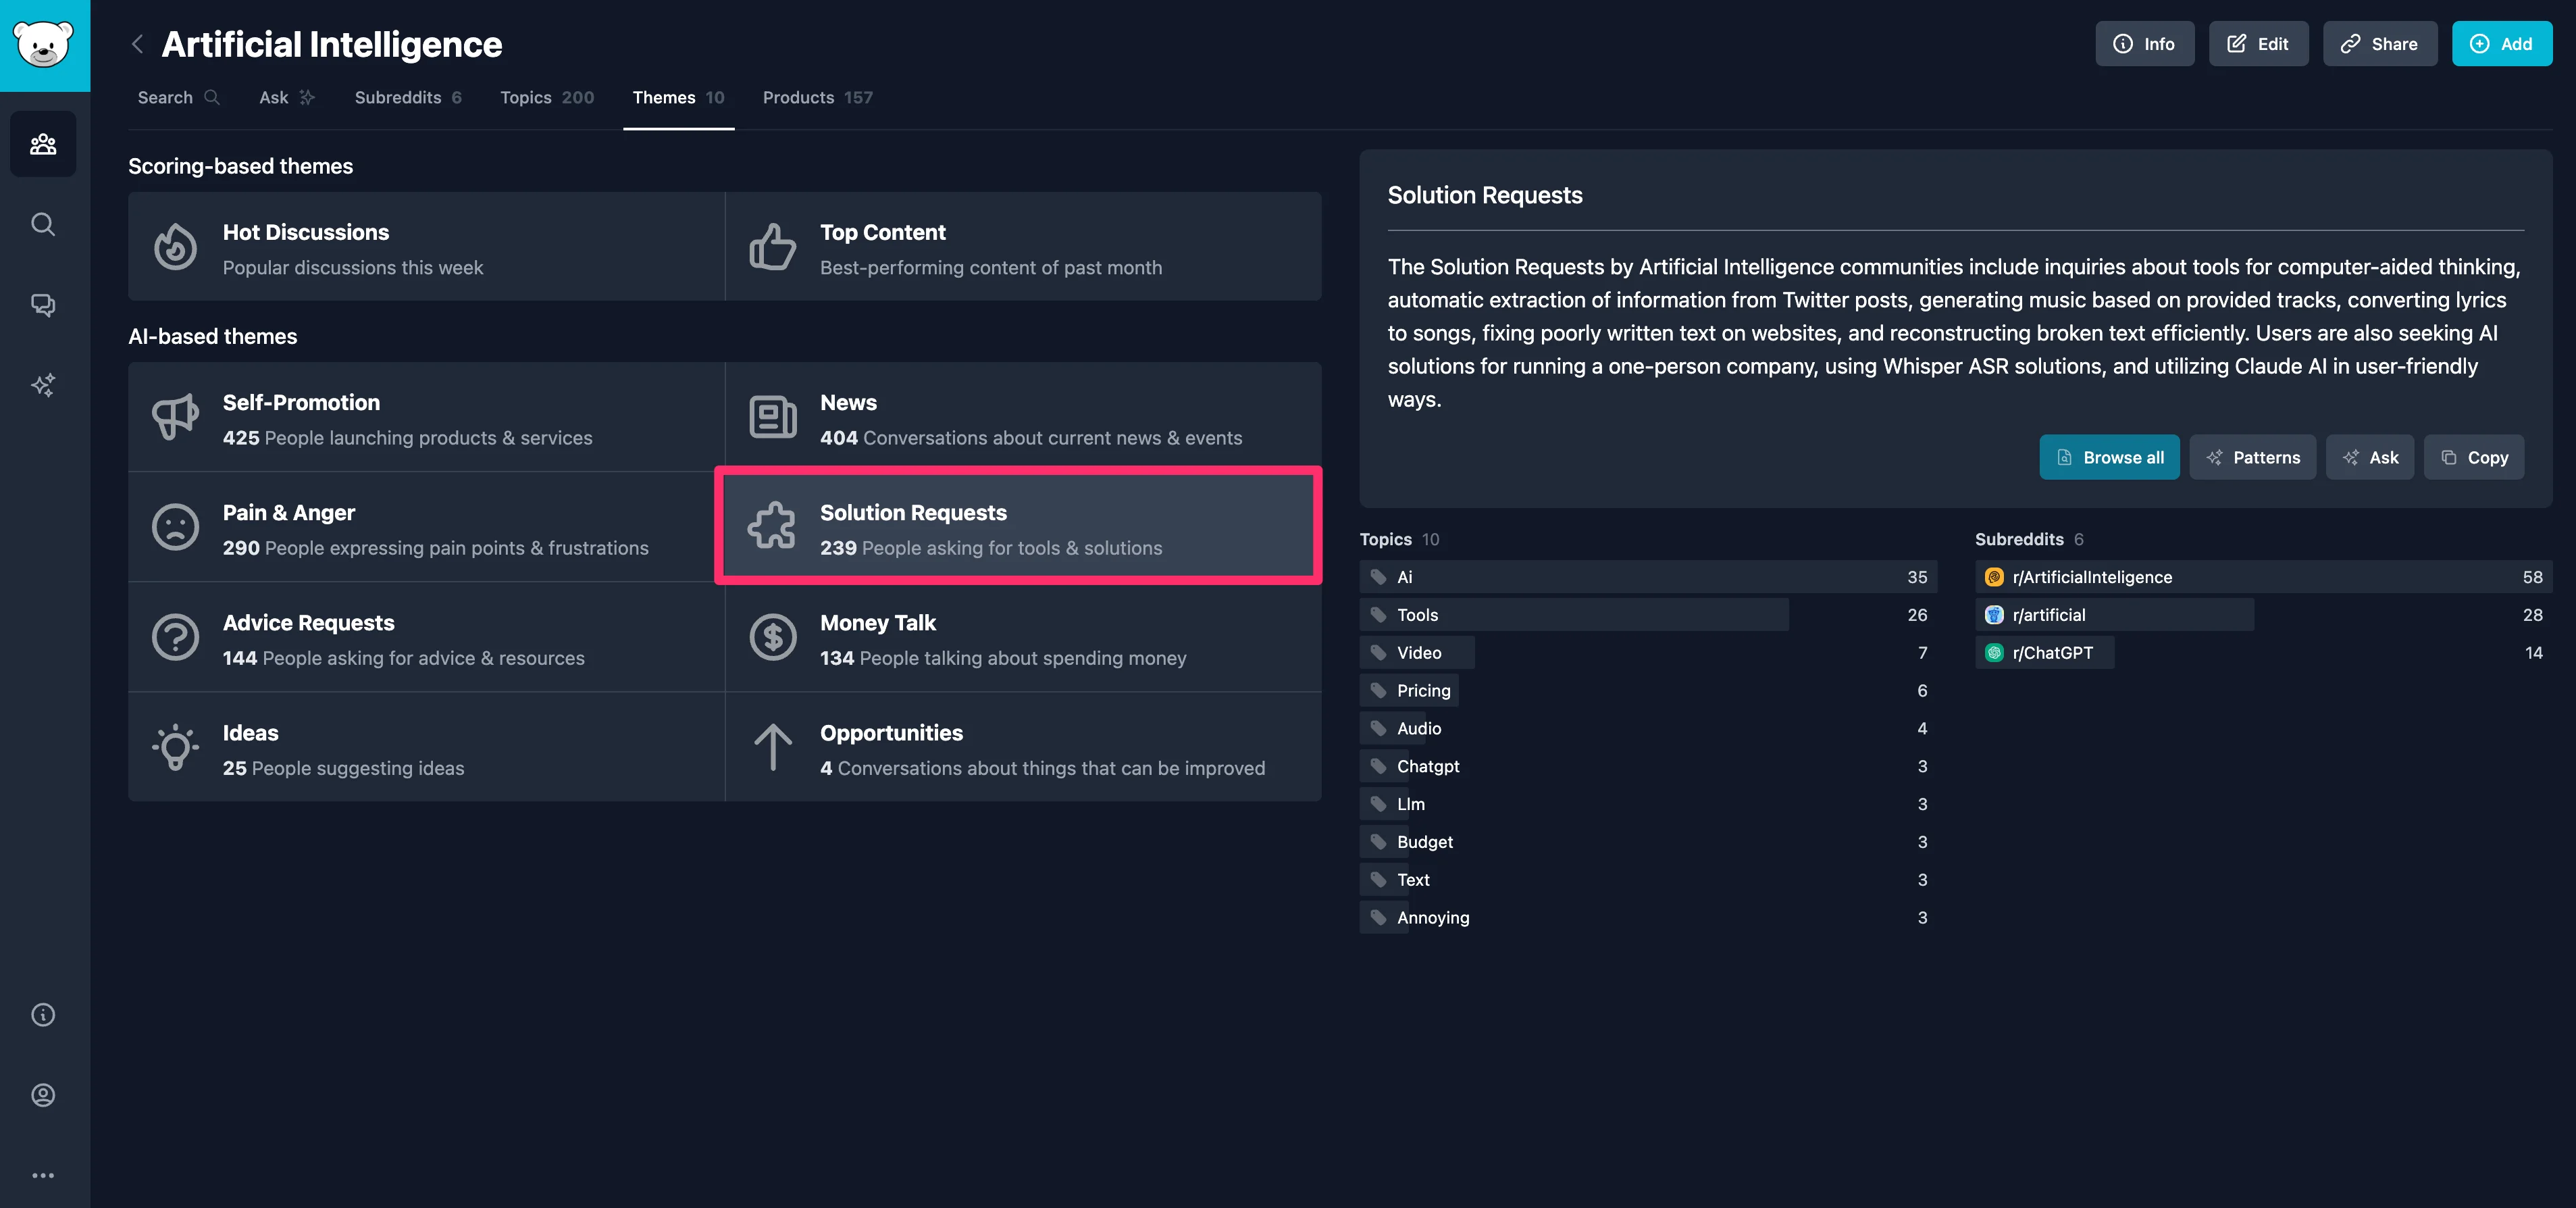Open the account profile icon in sidebar
The image size is (2576, 1208).
pyautogui.click(x=43, y=1095)
